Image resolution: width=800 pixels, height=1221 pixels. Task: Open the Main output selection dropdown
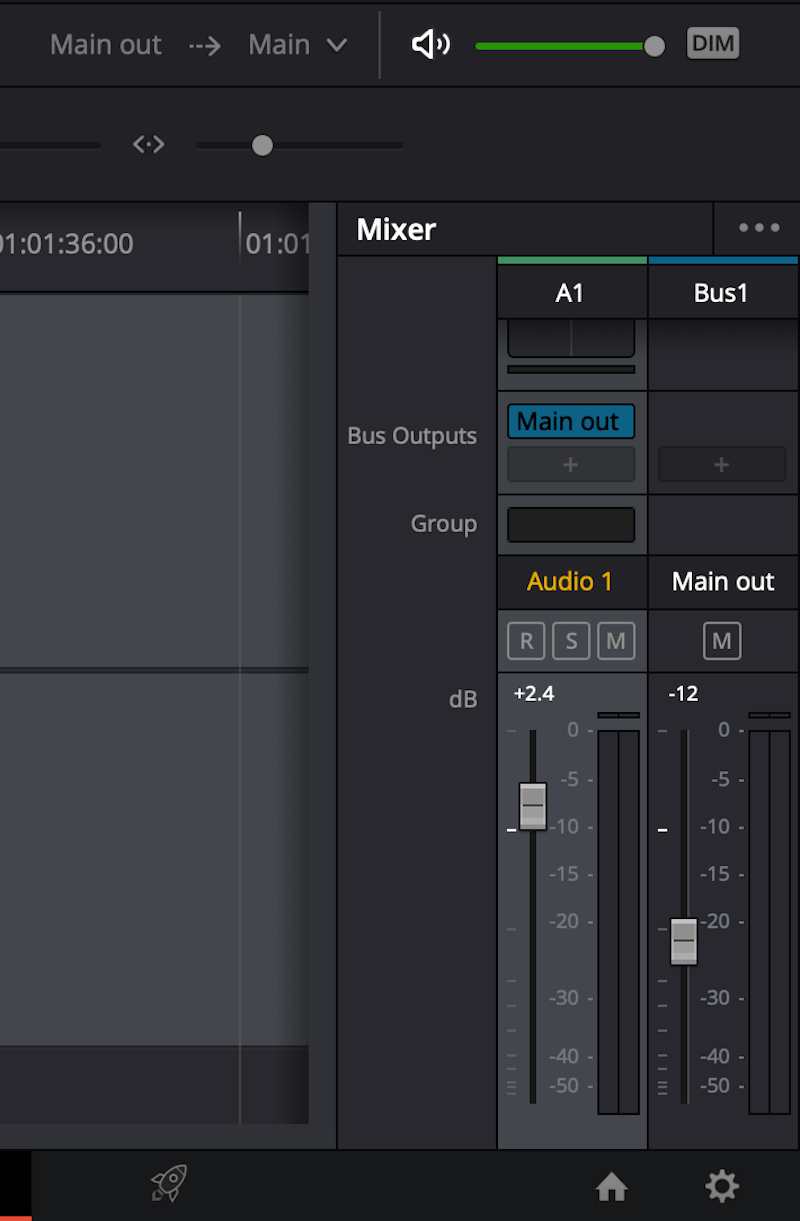(298, 44)
